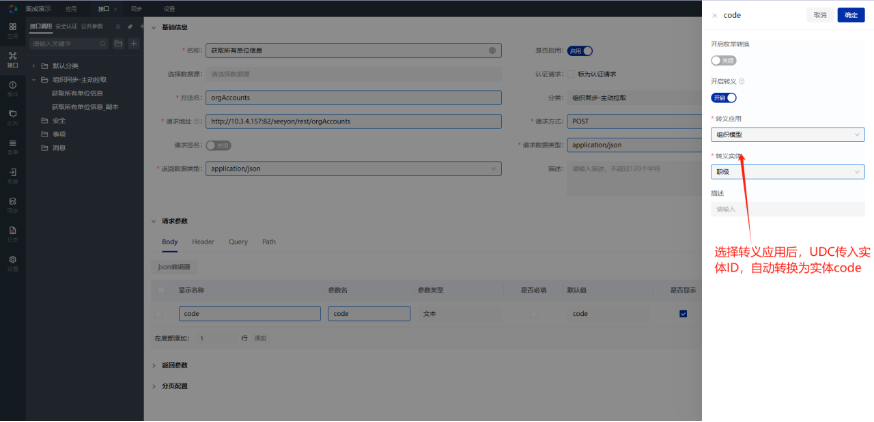This screenshot has width=874, height=422.
Task: Click the plus icon to add interface
Action: [x=133, y=44]
